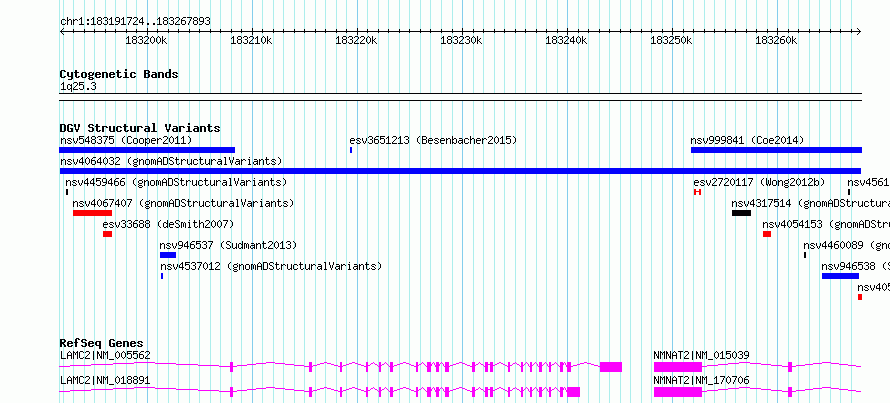Screen dimensions: 890x403
Task: Open the LAMC2|NM_005562 gene label
Action: (x=105, y=355)
